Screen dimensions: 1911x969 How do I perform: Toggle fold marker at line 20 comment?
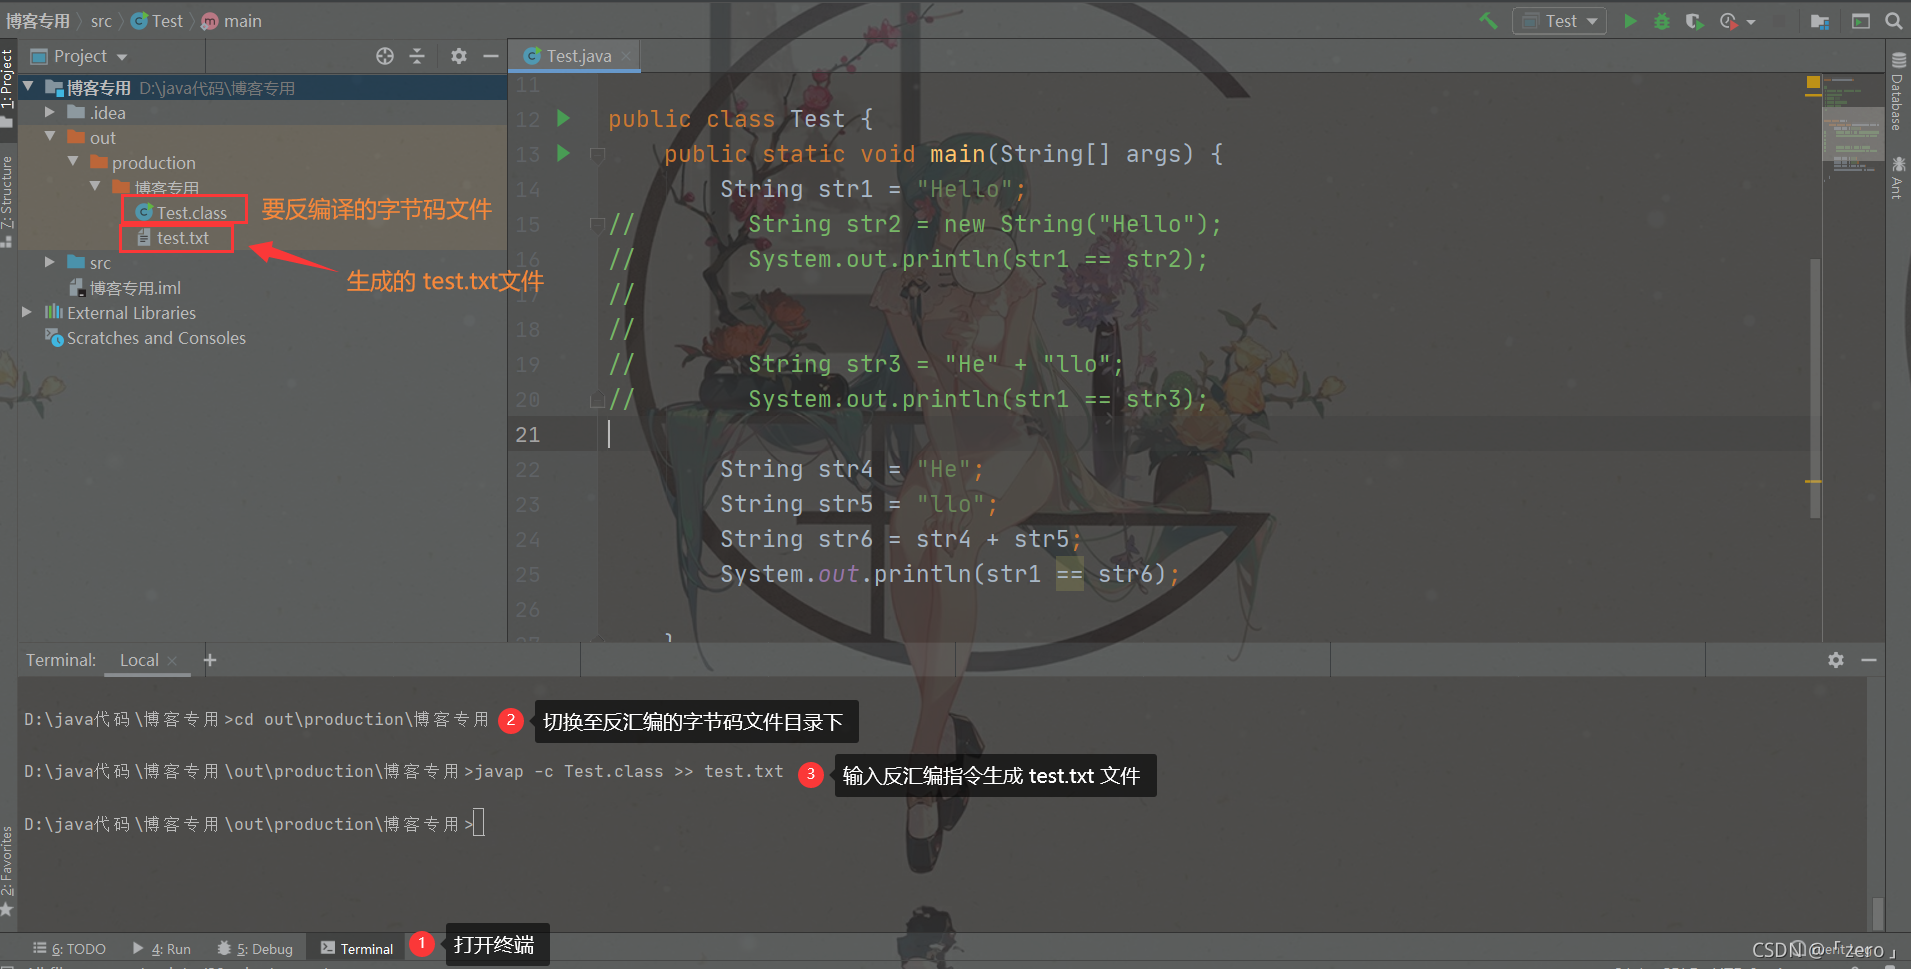point(596,399)
